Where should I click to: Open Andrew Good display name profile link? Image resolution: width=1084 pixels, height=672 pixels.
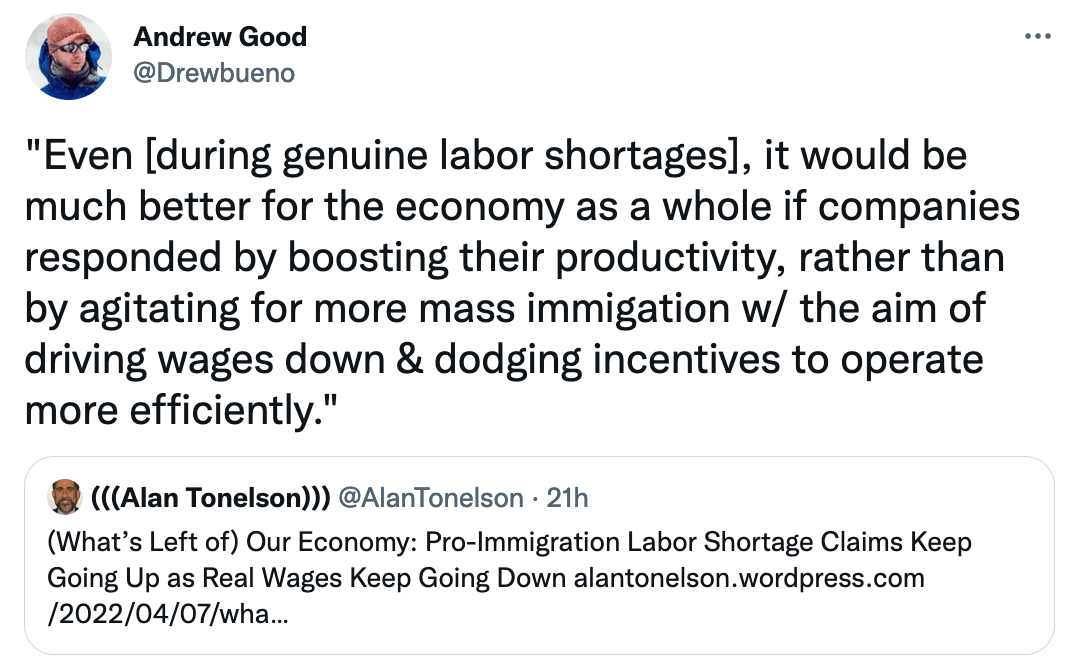pos(220,37)
